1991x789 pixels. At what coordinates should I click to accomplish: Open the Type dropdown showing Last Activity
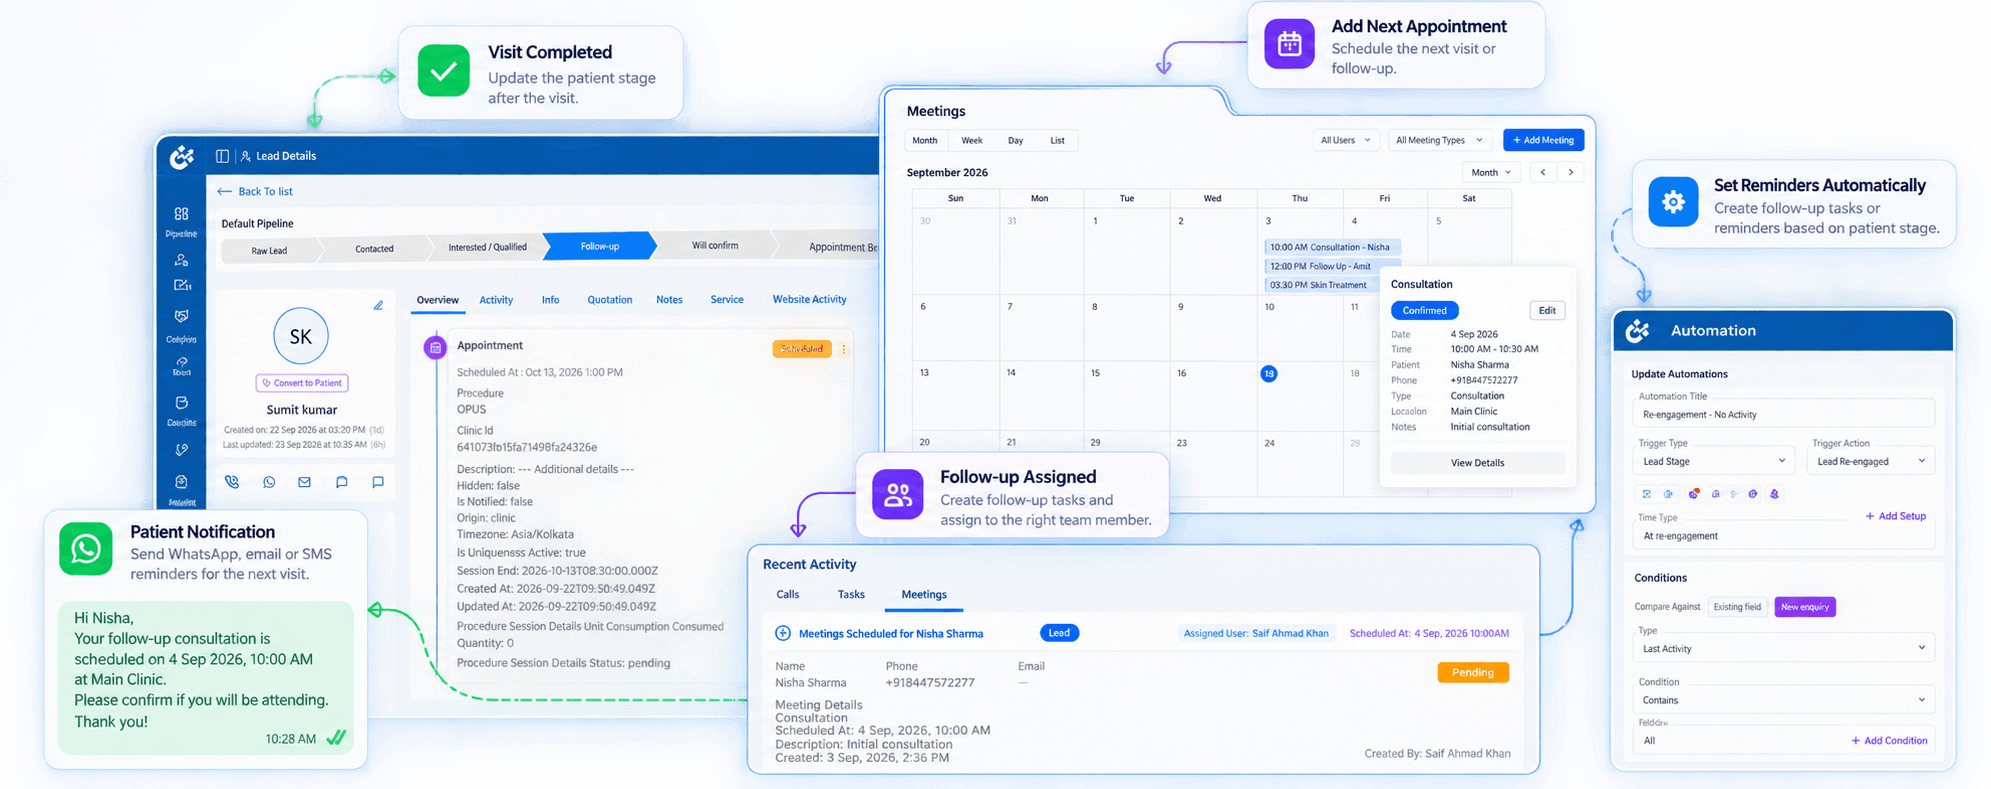[x=1784, y=649]
